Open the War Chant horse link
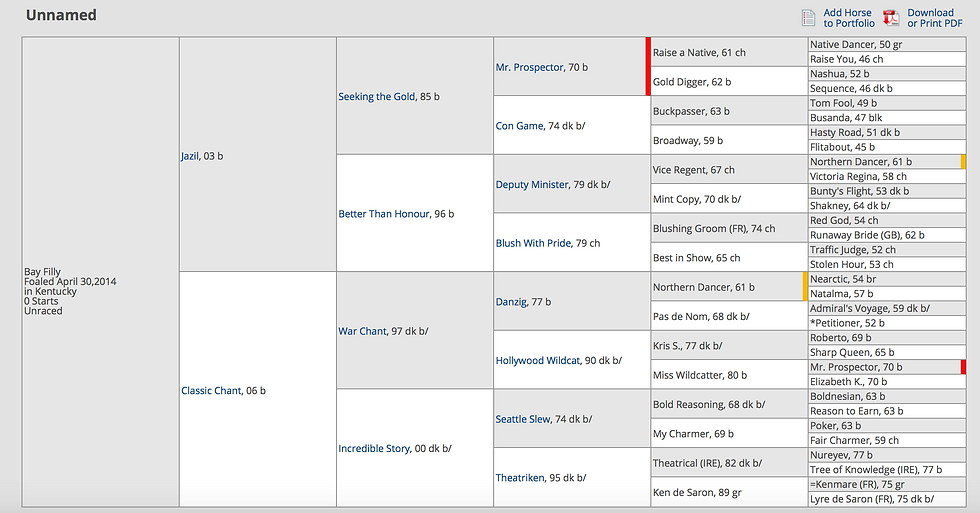 pyautogui.click(x=362, y=331)
